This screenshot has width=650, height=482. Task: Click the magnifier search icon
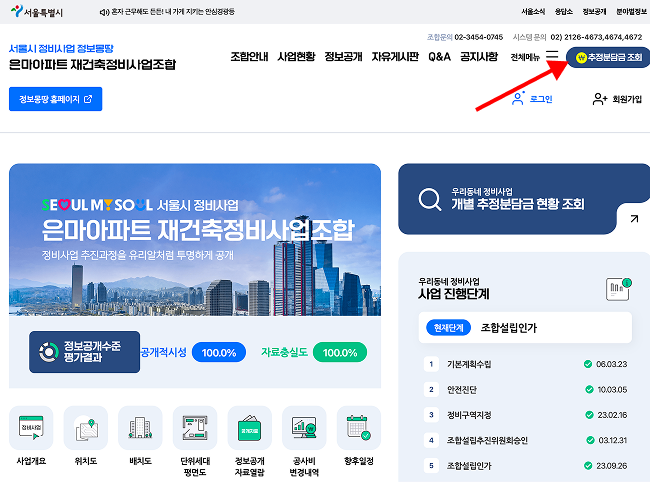tap(429, 200)
